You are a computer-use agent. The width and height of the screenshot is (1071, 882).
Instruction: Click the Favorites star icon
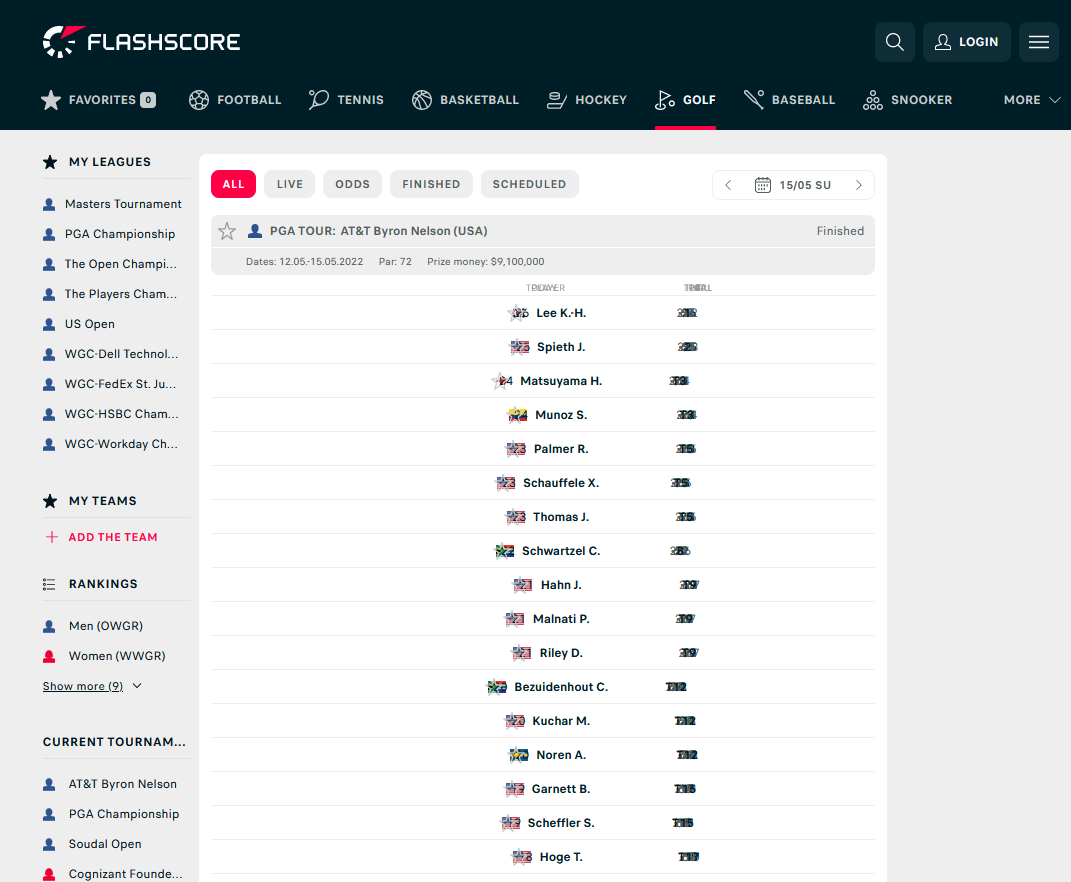[x=51, y=100]
